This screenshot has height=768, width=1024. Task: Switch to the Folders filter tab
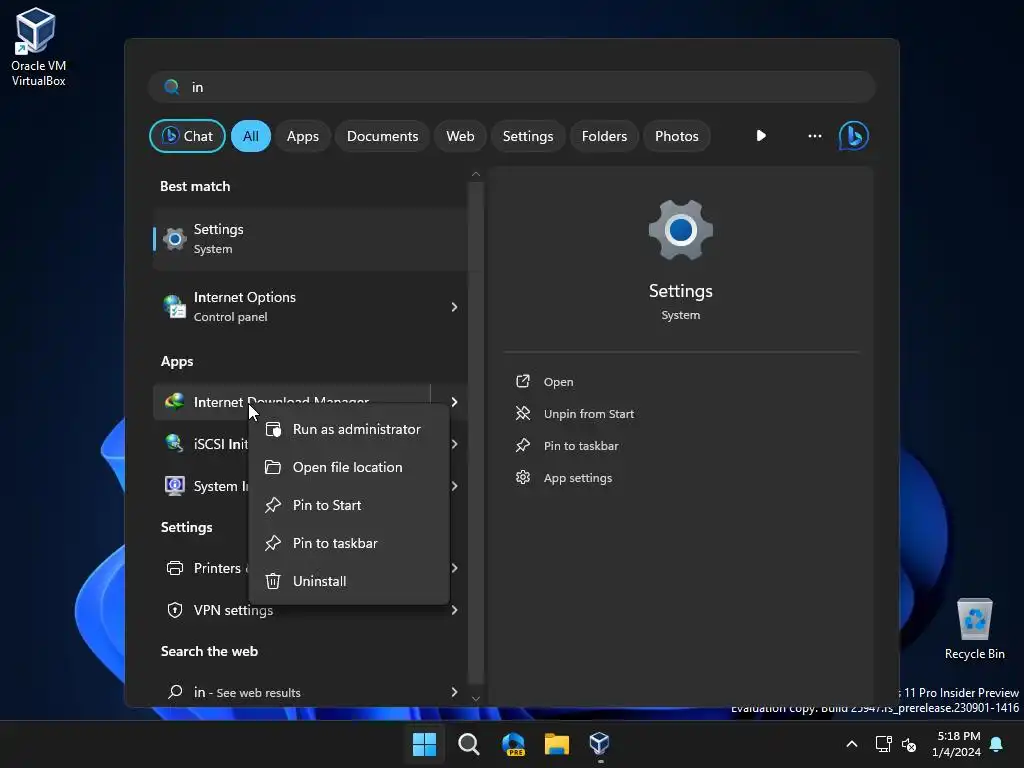point(604,136)
